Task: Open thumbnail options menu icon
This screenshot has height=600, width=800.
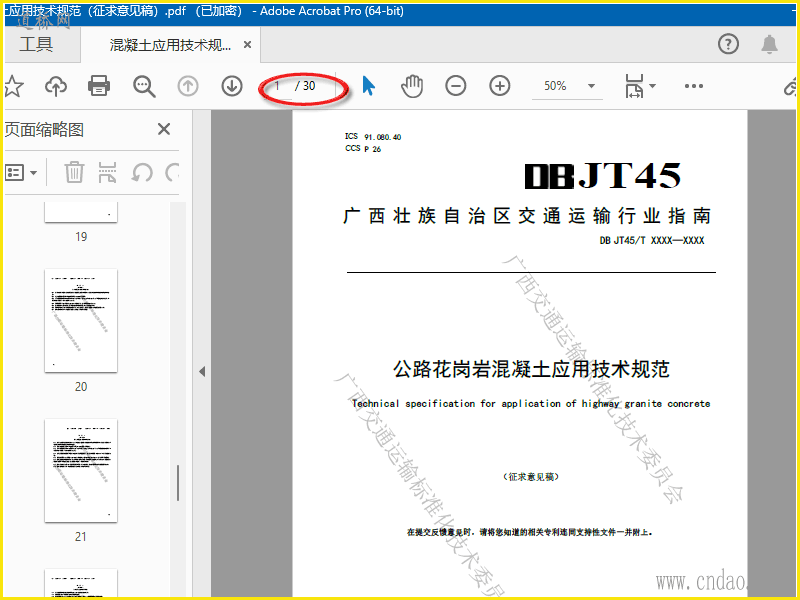Action: click(21, 172)
